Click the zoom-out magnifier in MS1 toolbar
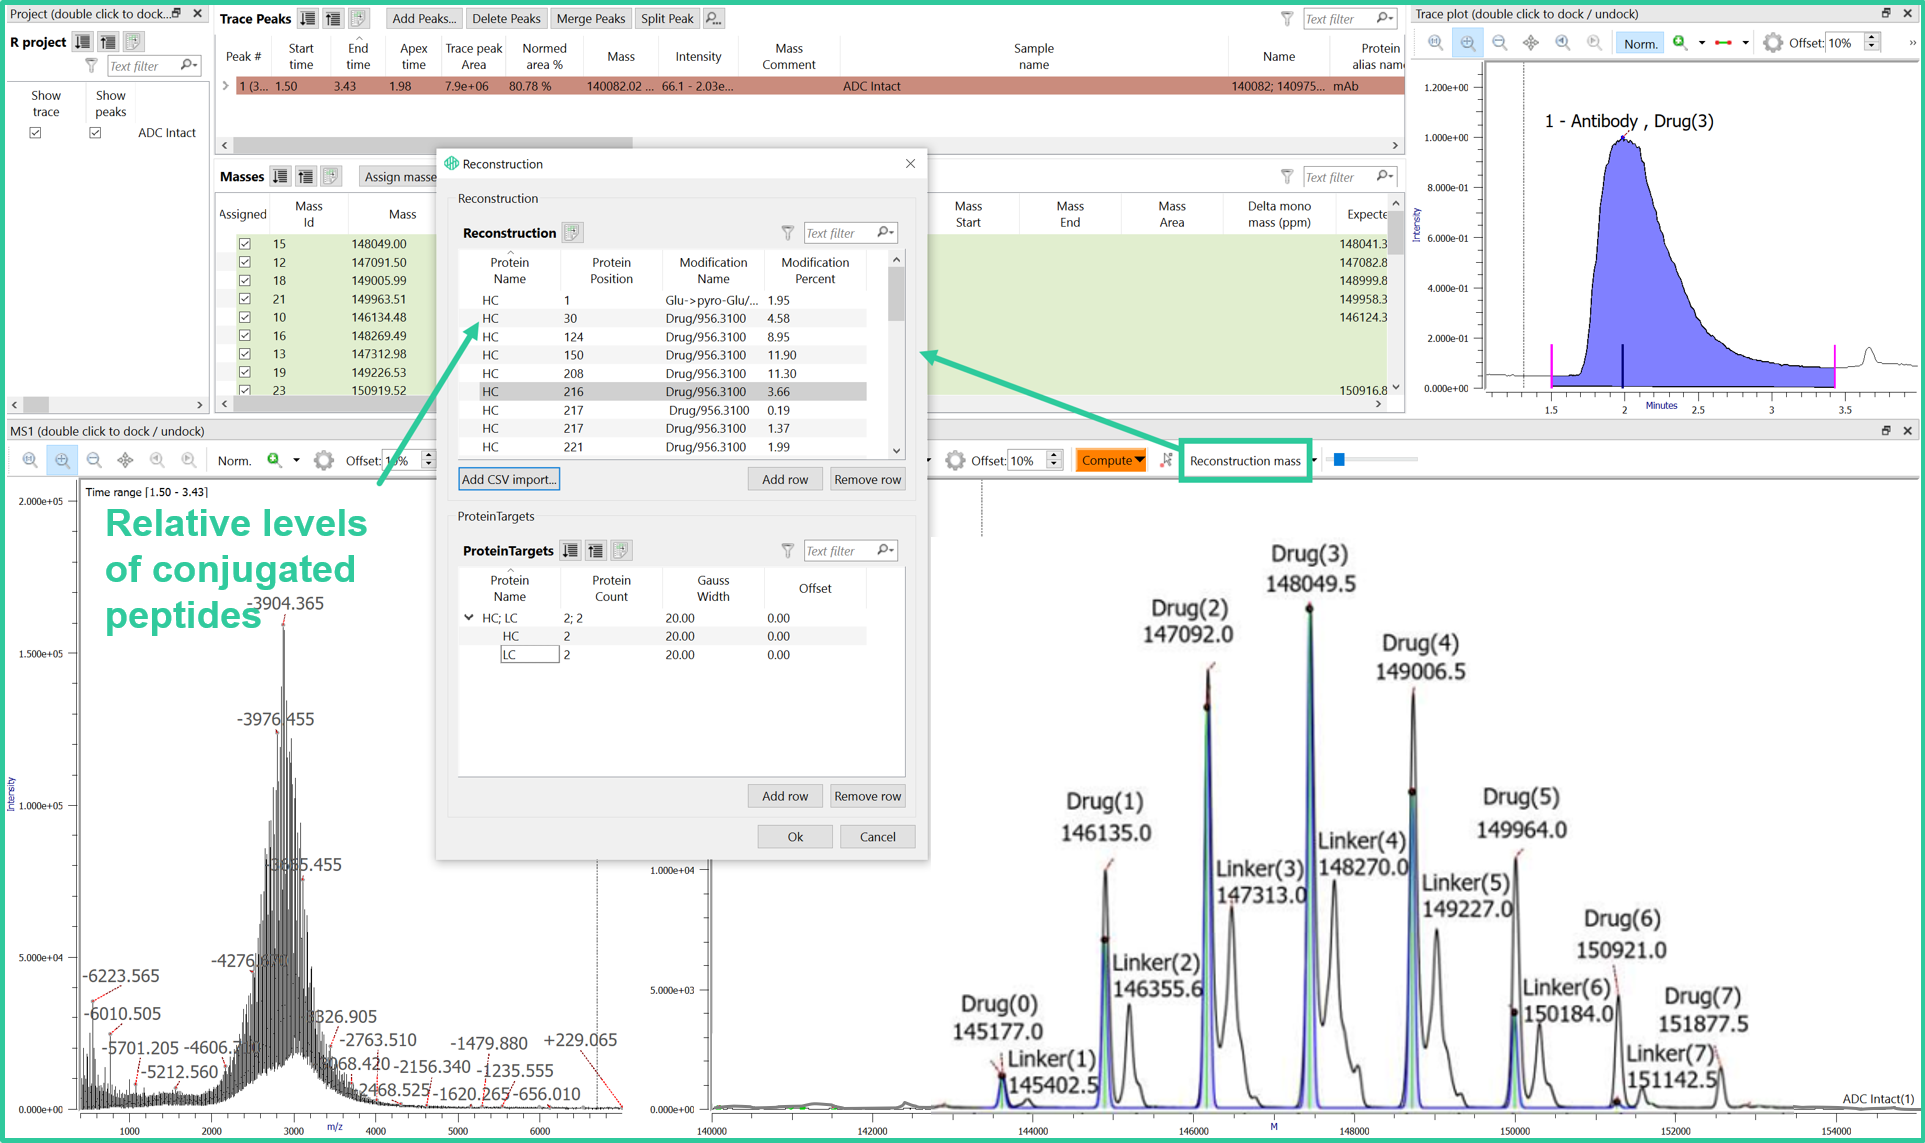Screen dimensions: 1925x1143 tap(94, 460)
